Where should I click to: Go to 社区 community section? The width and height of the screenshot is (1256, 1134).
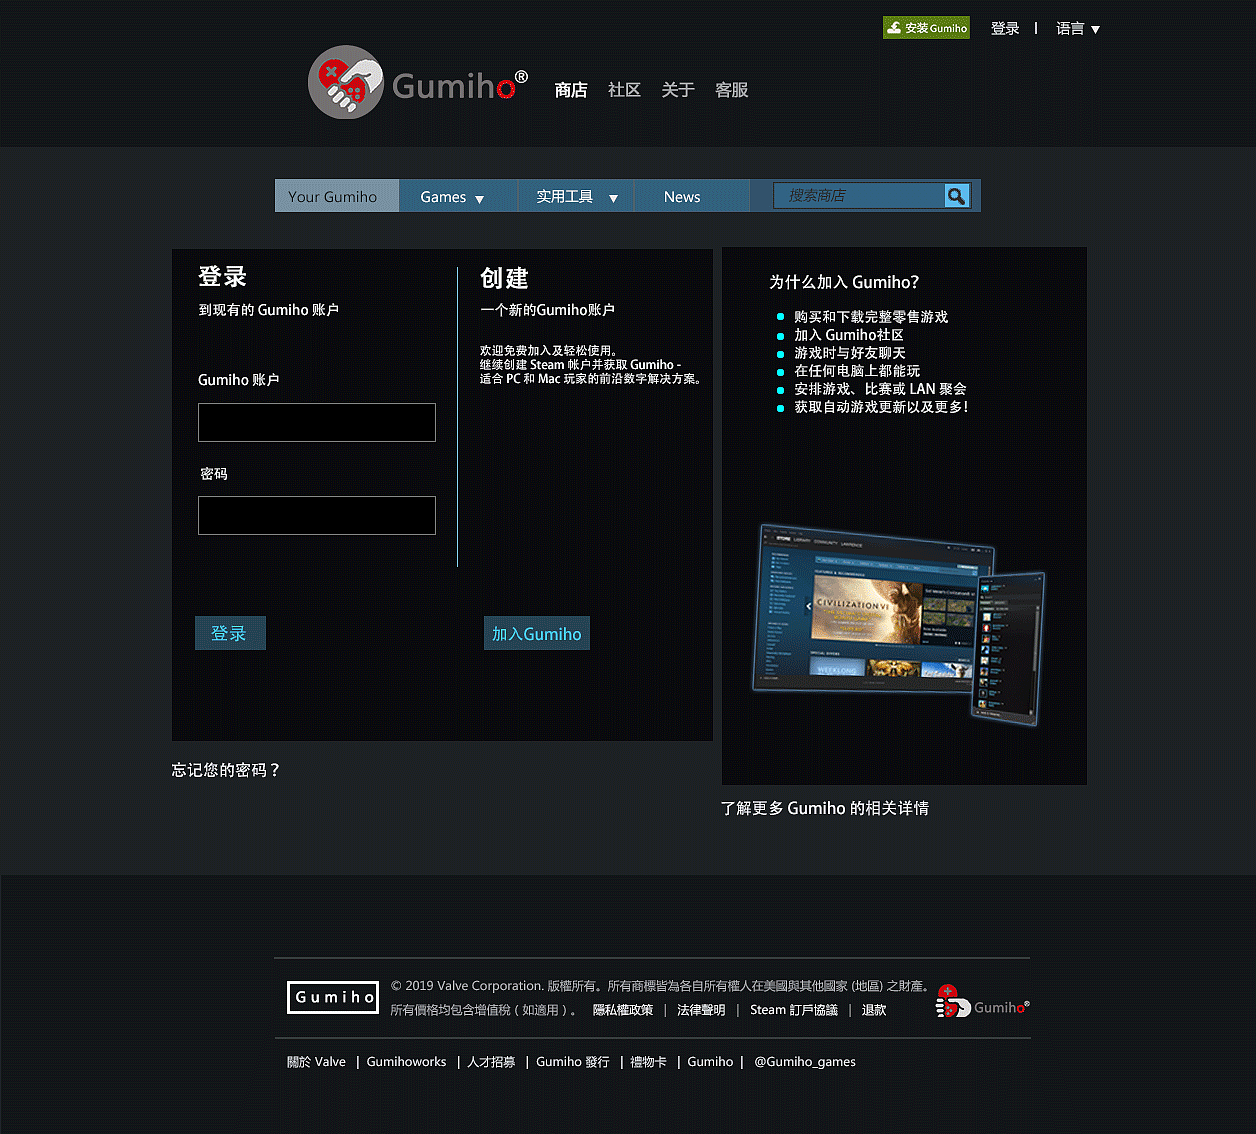pos(624,90)
